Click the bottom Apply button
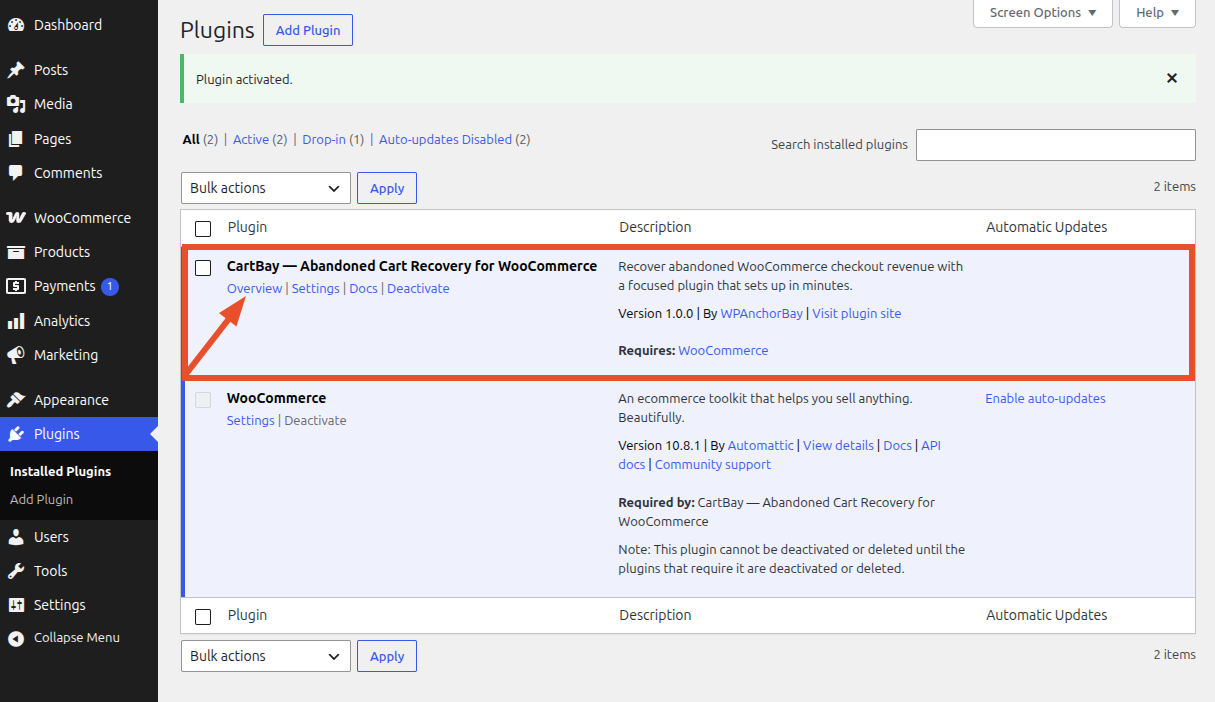Viewport: 1215px width, 702px height. 387,656
